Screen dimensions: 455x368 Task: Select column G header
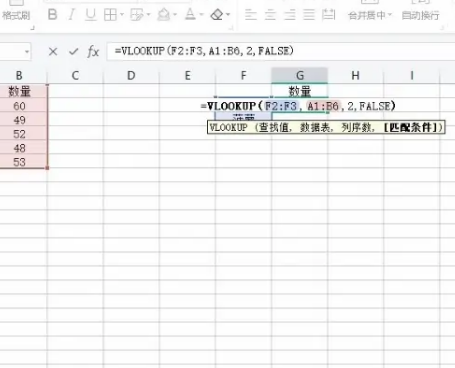pos(300,76)
